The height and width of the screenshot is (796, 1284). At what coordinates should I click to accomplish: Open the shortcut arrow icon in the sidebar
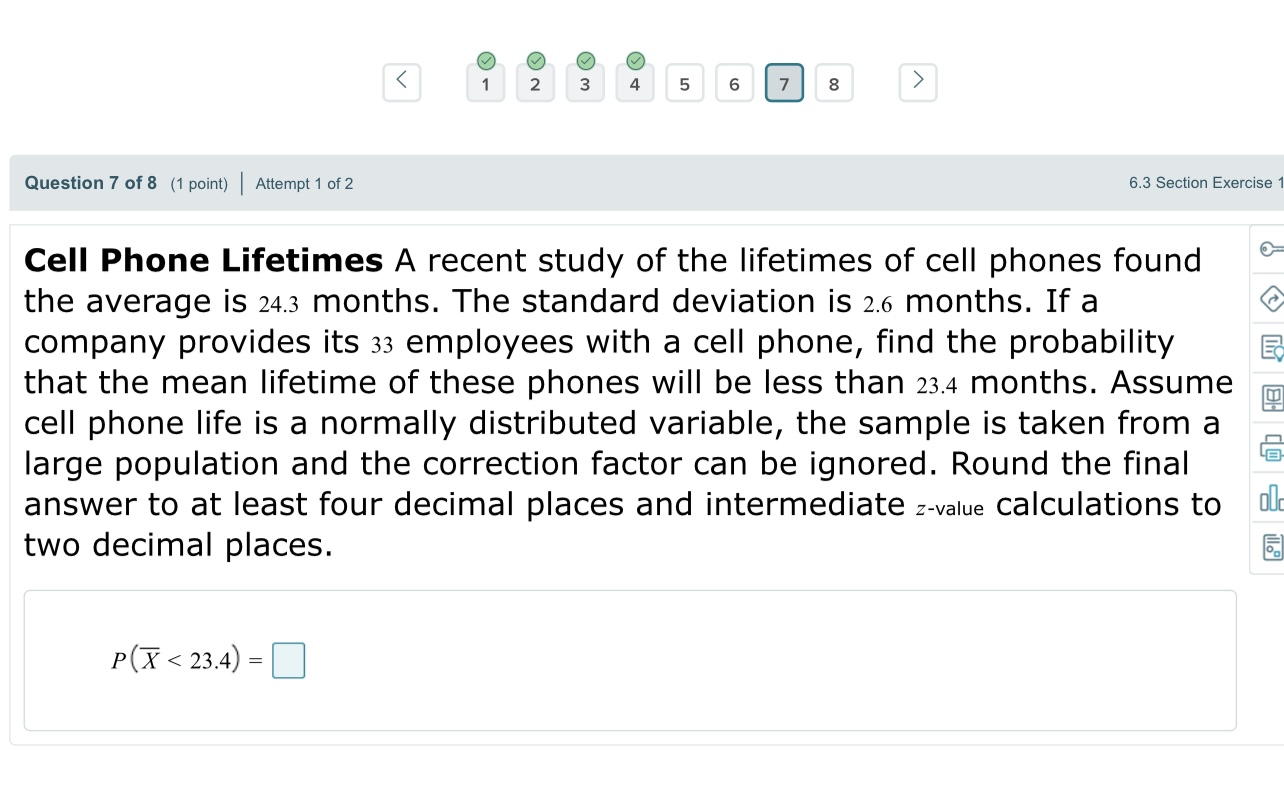click(1273, 299)
